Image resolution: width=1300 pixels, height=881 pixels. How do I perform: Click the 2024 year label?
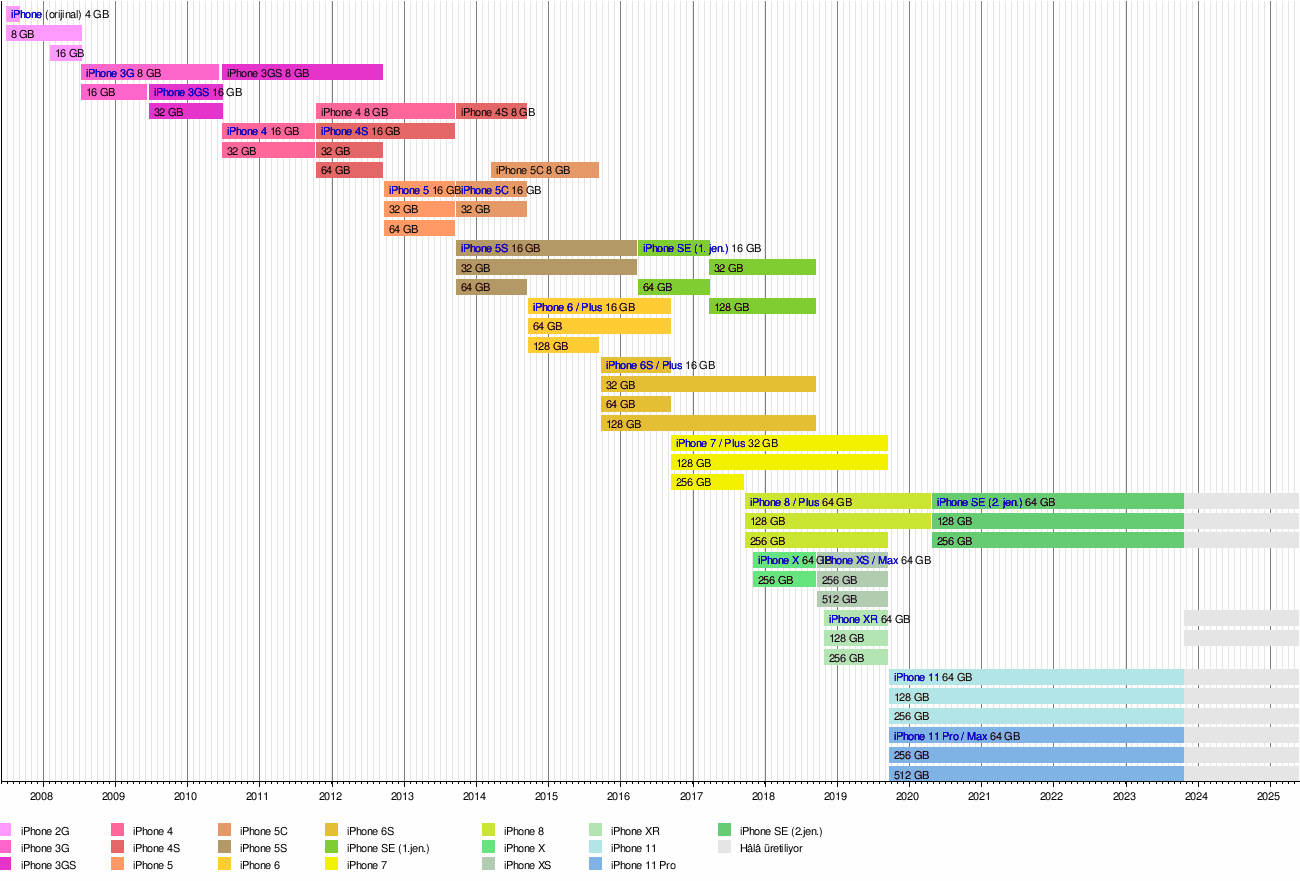(x=1197, y=797)
